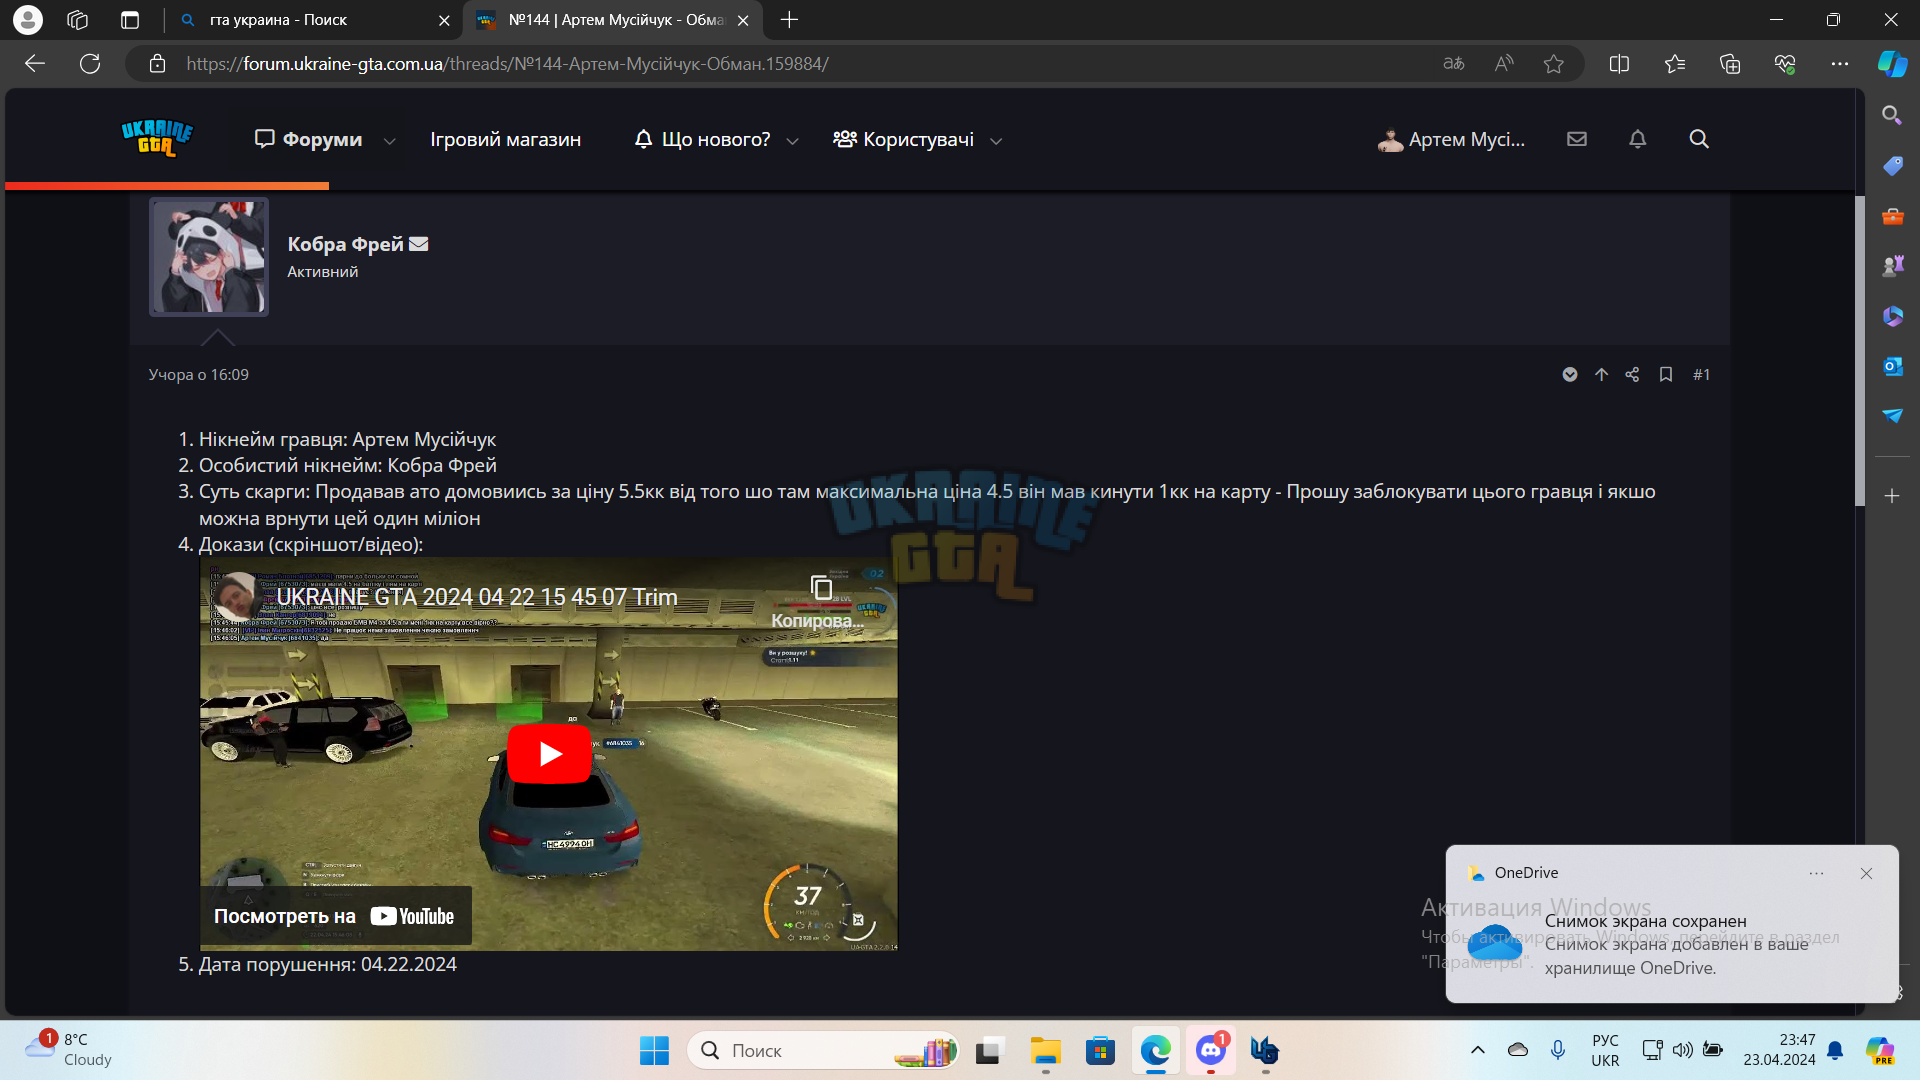Customize sidebar with the plus button

(x=1892, y=496)
